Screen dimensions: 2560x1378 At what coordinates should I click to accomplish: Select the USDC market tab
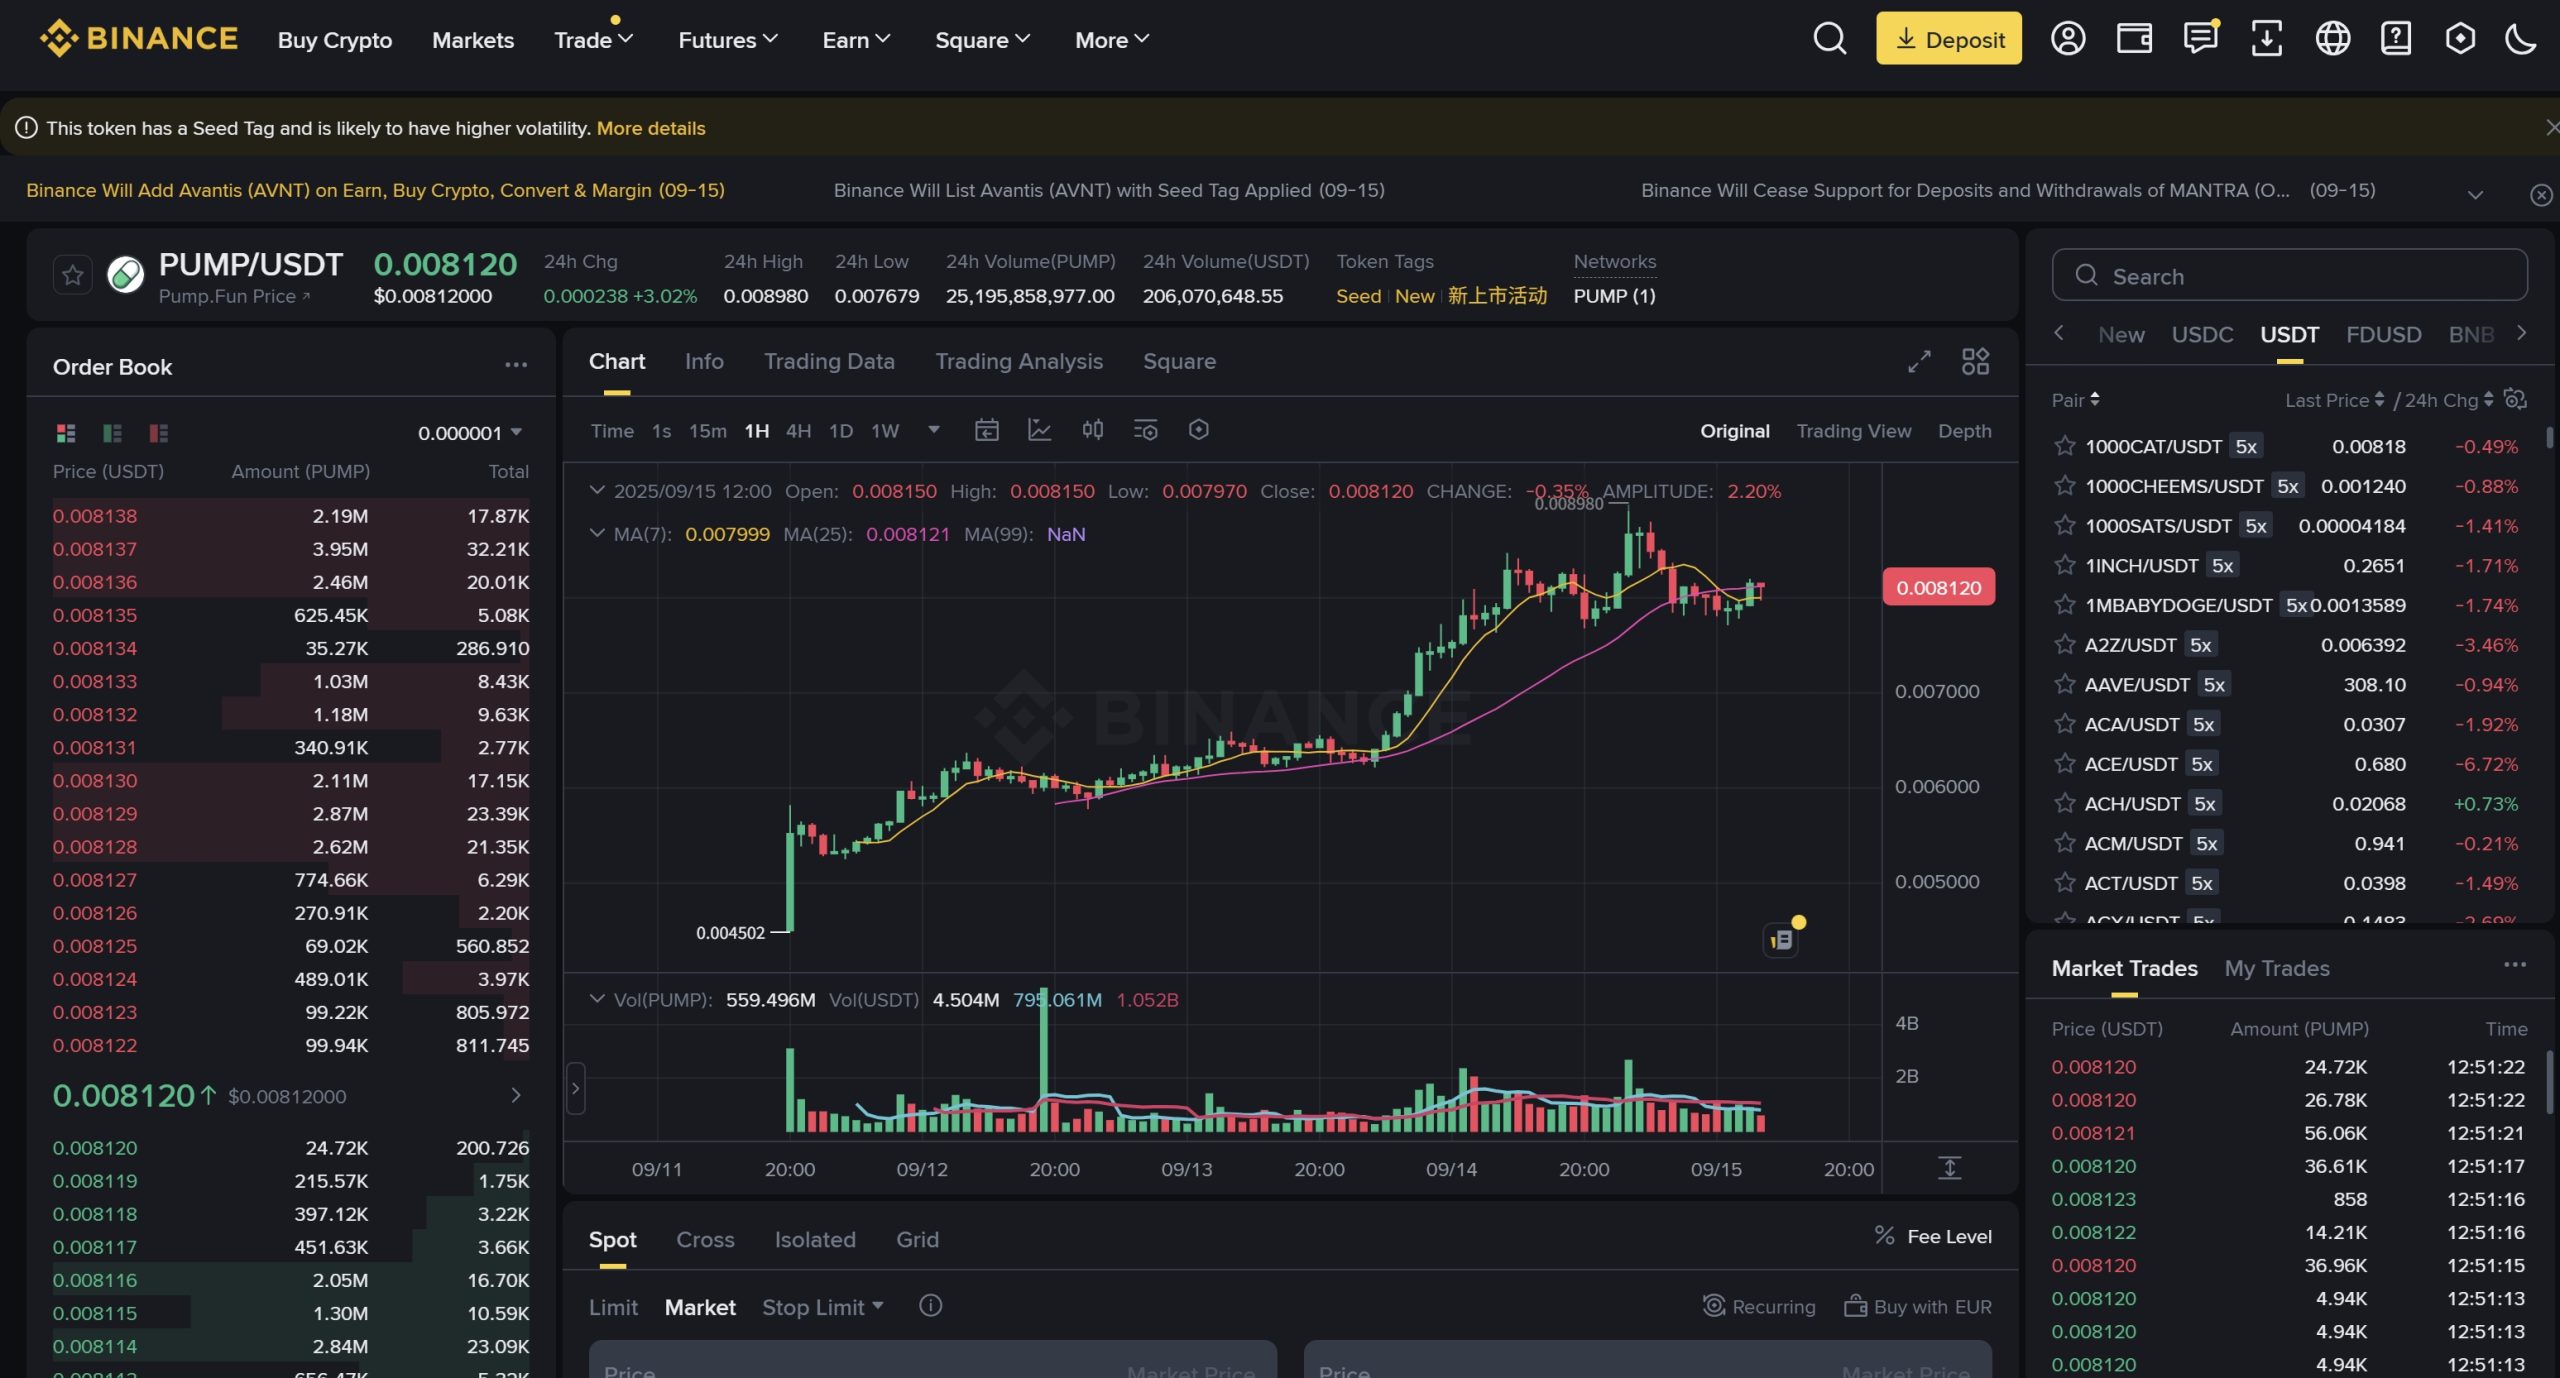[2202, 334]
